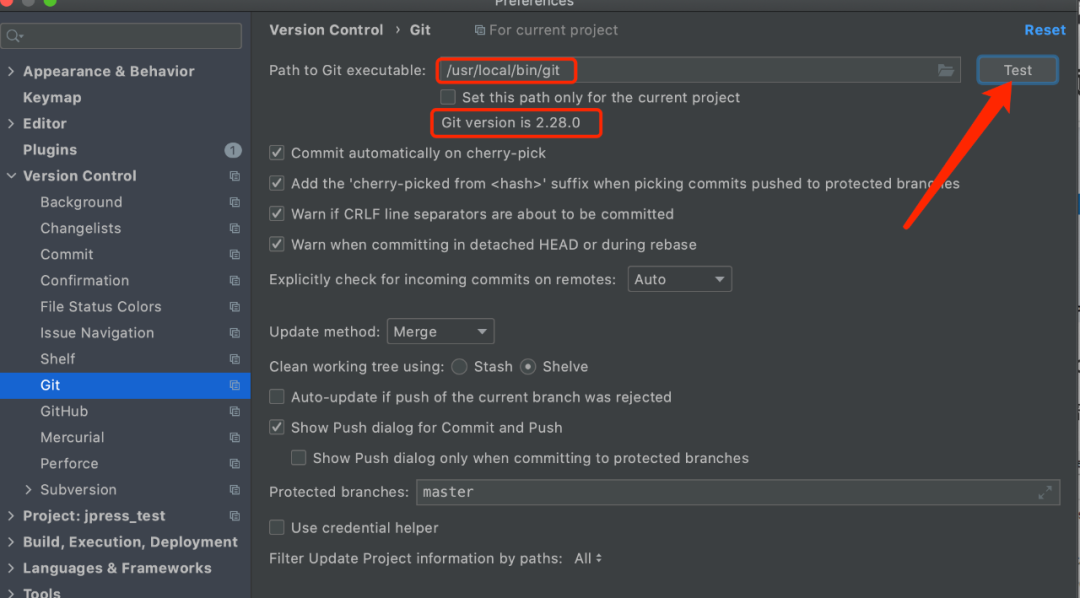Click the search magnifier icon in settings
Image resolution: width=1080 pixels, height=598 pixels.
click(x=14, y=37)
